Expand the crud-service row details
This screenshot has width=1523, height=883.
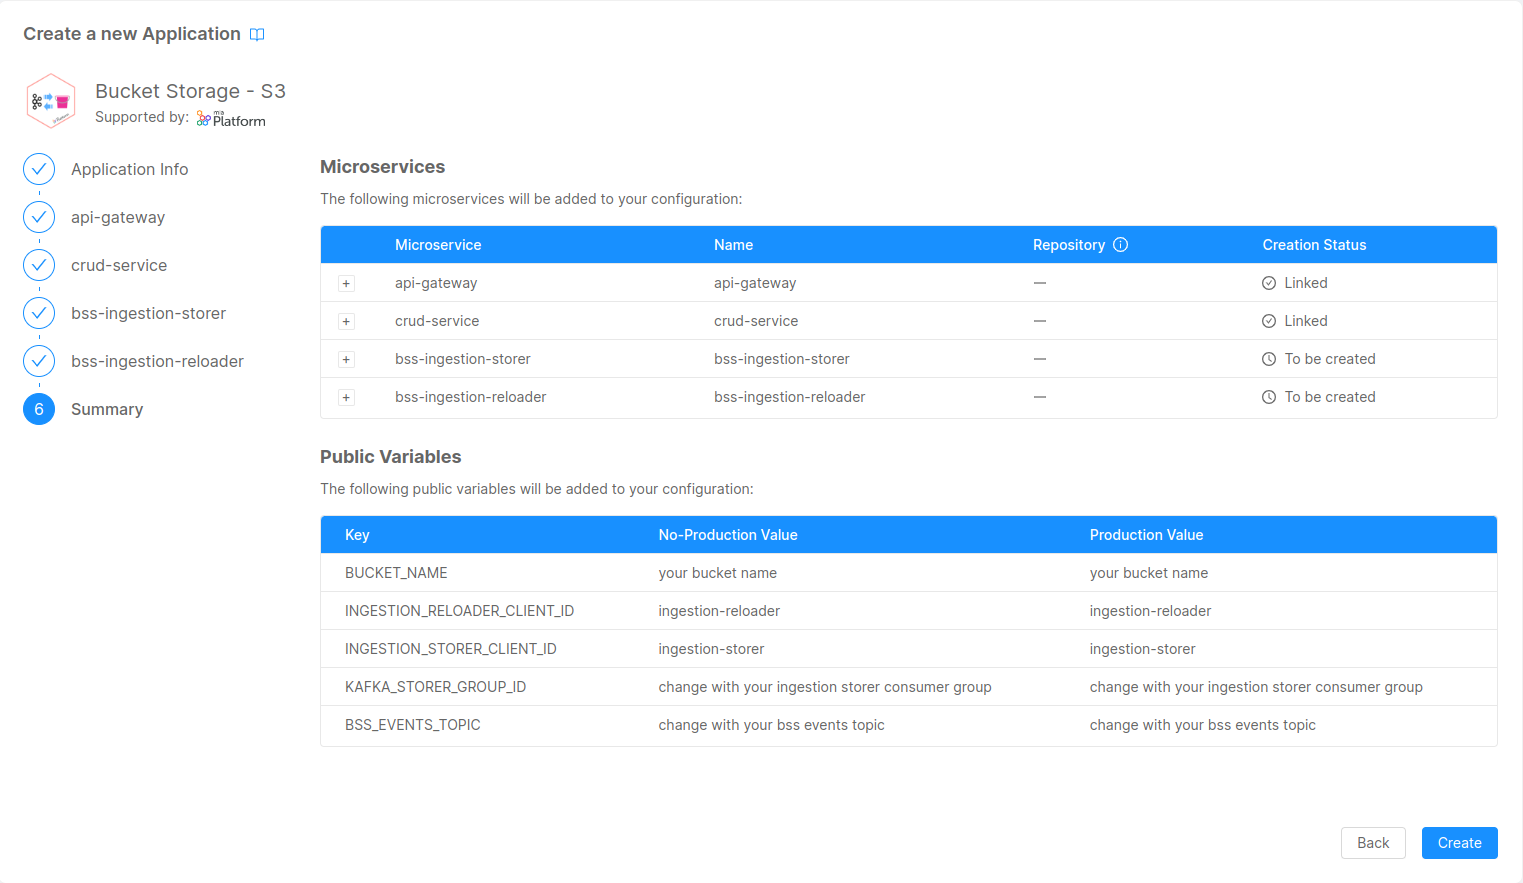point(346,321)
